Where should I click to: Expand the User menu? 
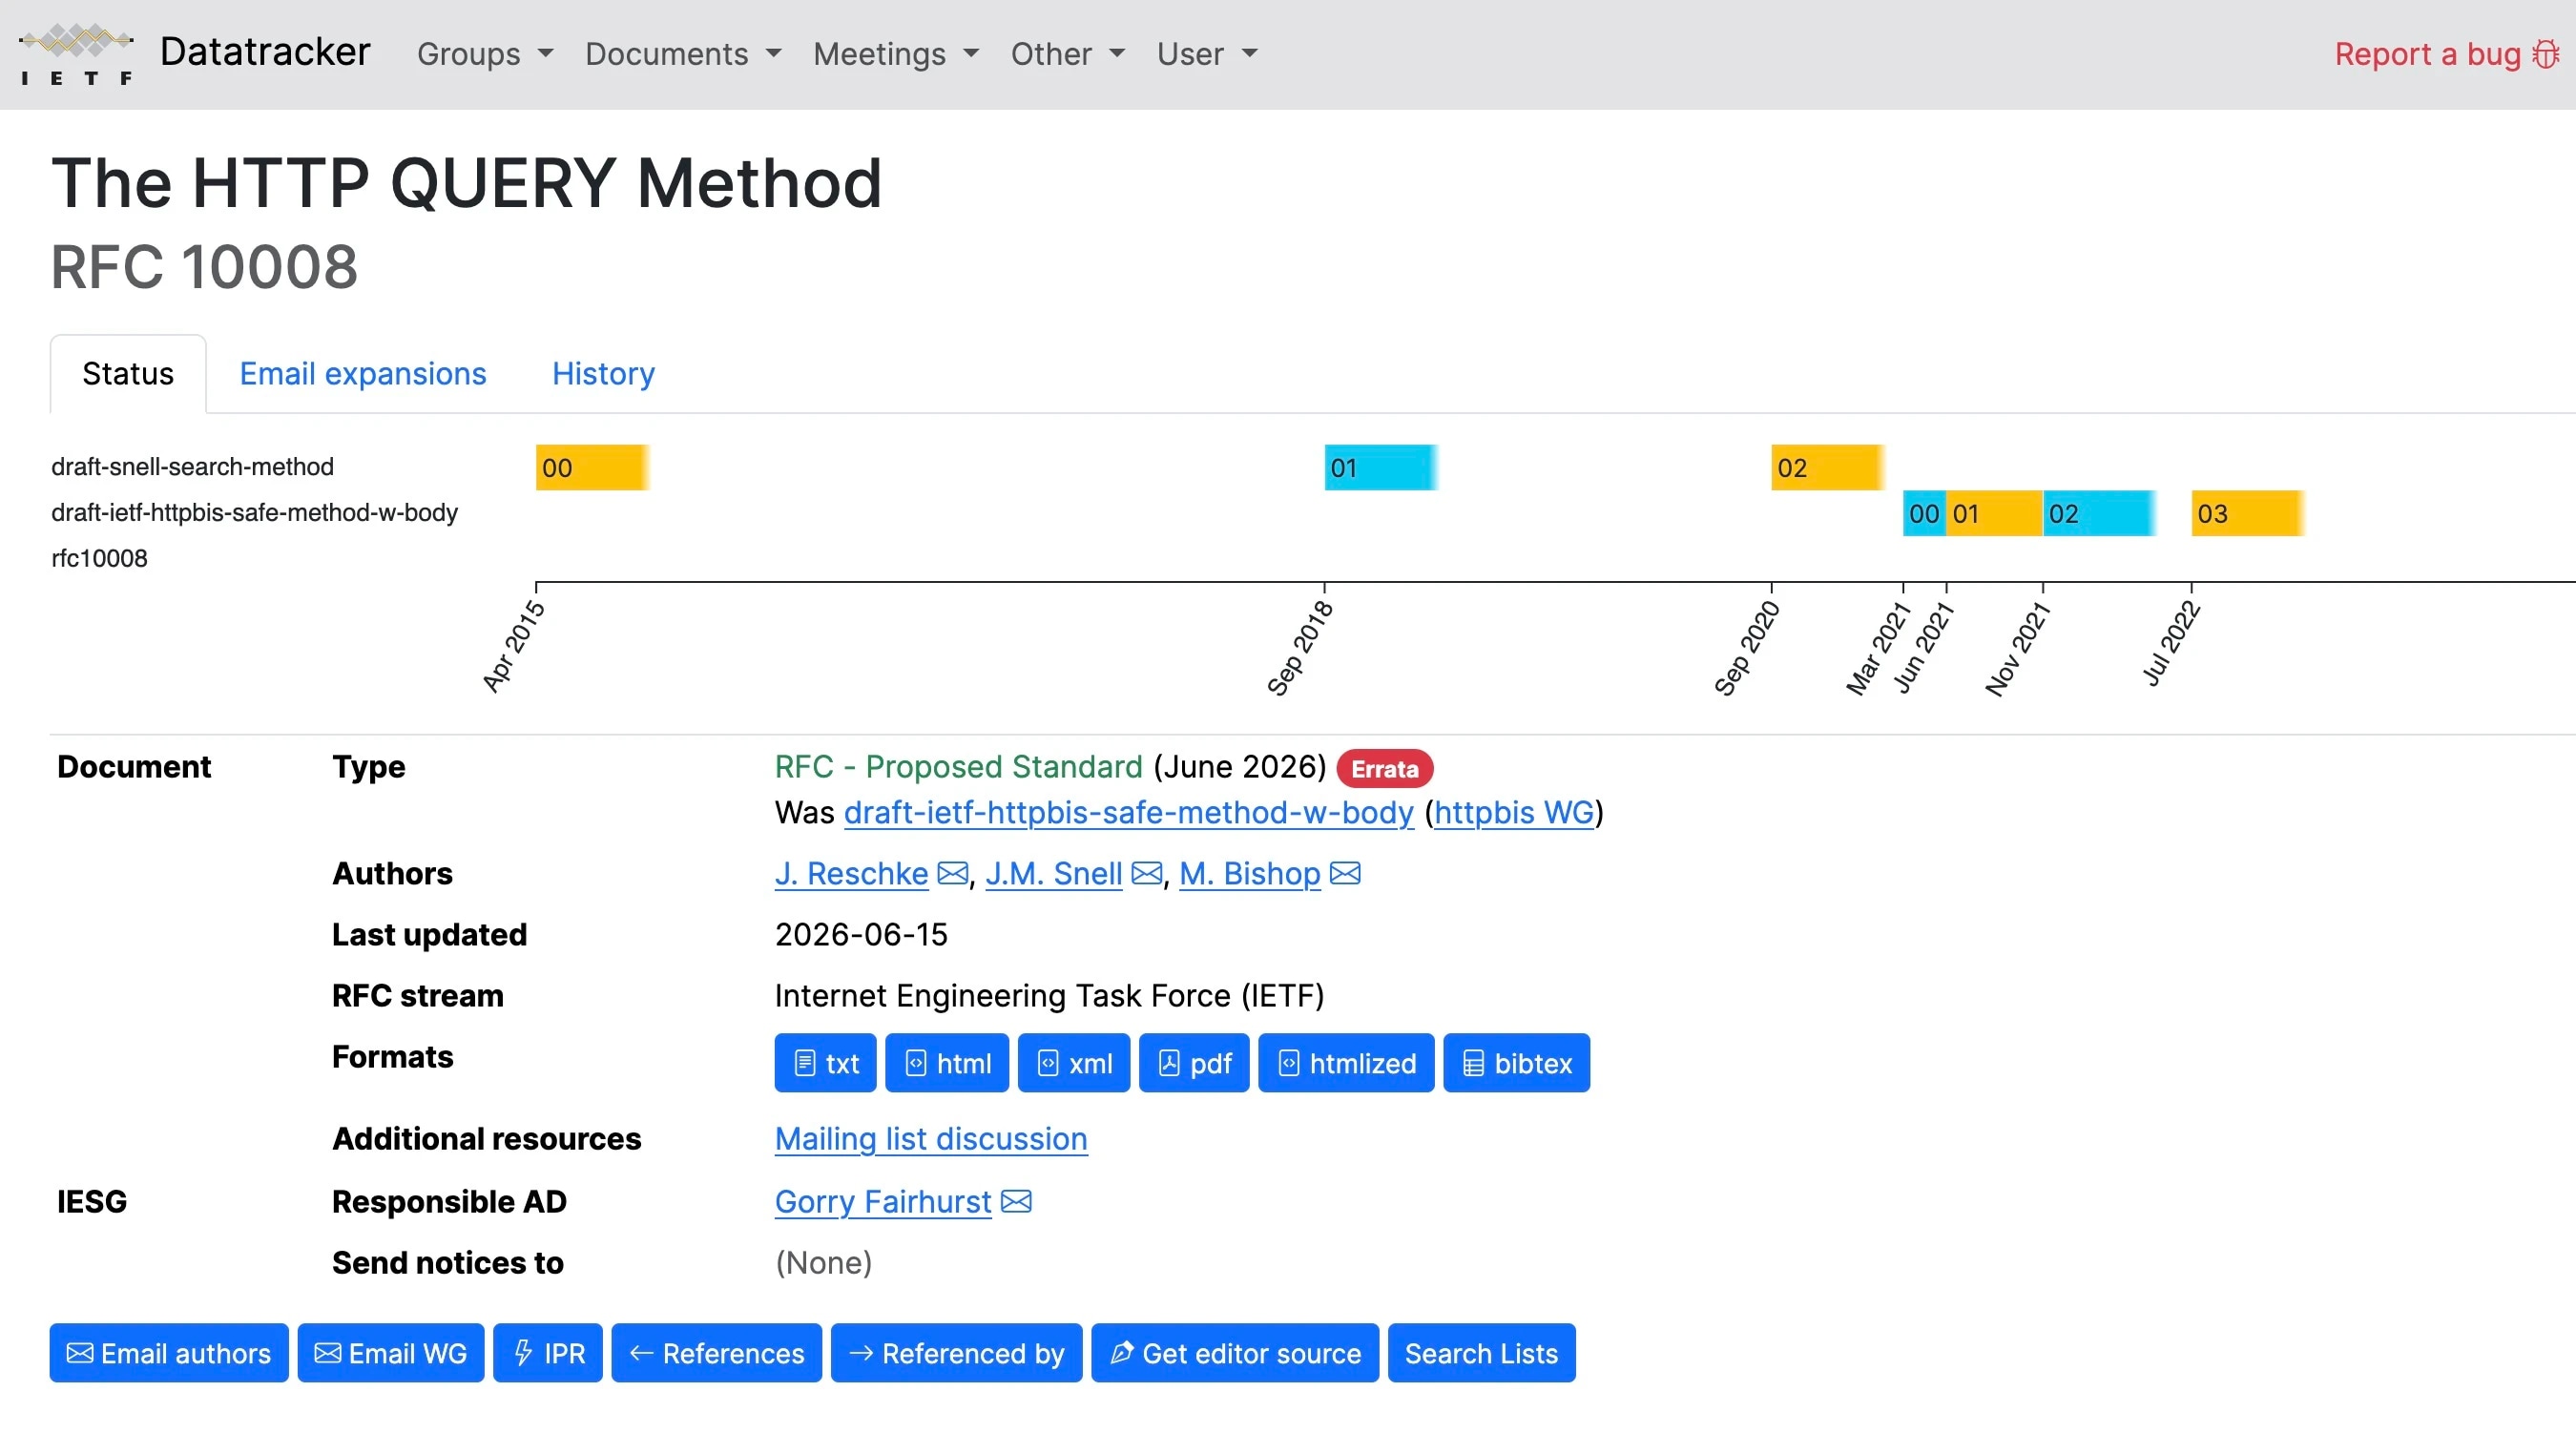click(1207, 54)
